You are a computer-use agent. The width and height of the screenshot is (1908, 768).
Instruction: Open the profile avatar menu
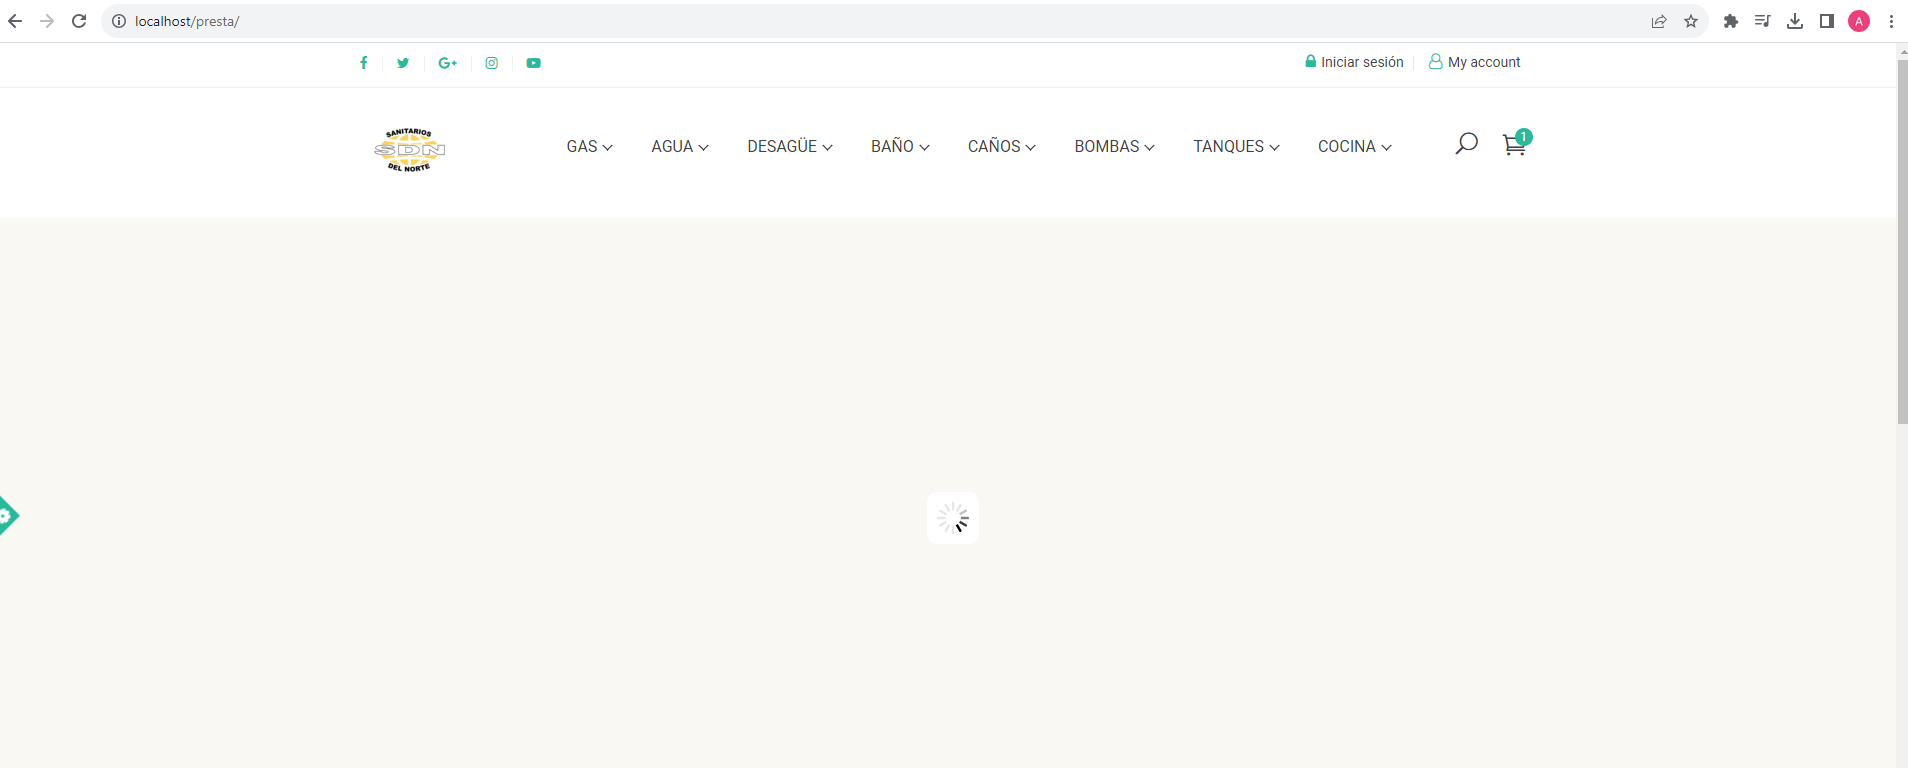(x=1859, y=21)
